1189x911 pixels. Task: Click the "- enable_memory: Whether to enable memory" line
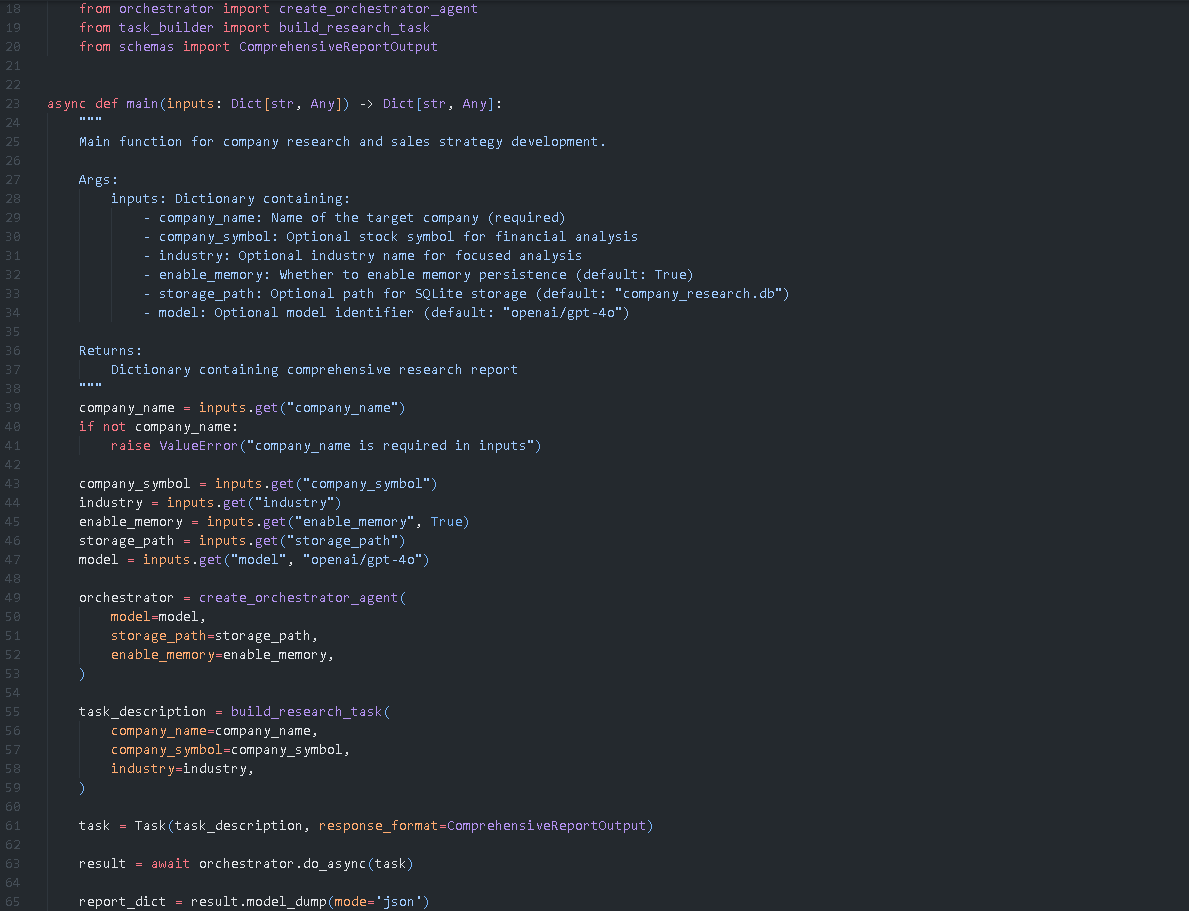(x=419, y=275)
